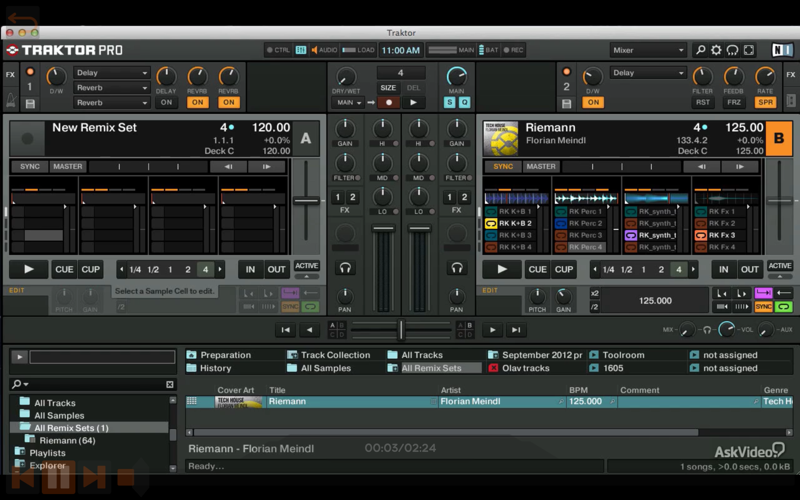The height and width of the screenshot is (500, 800).
Task: Select All Tracks in browser tree
Action: 55,403
